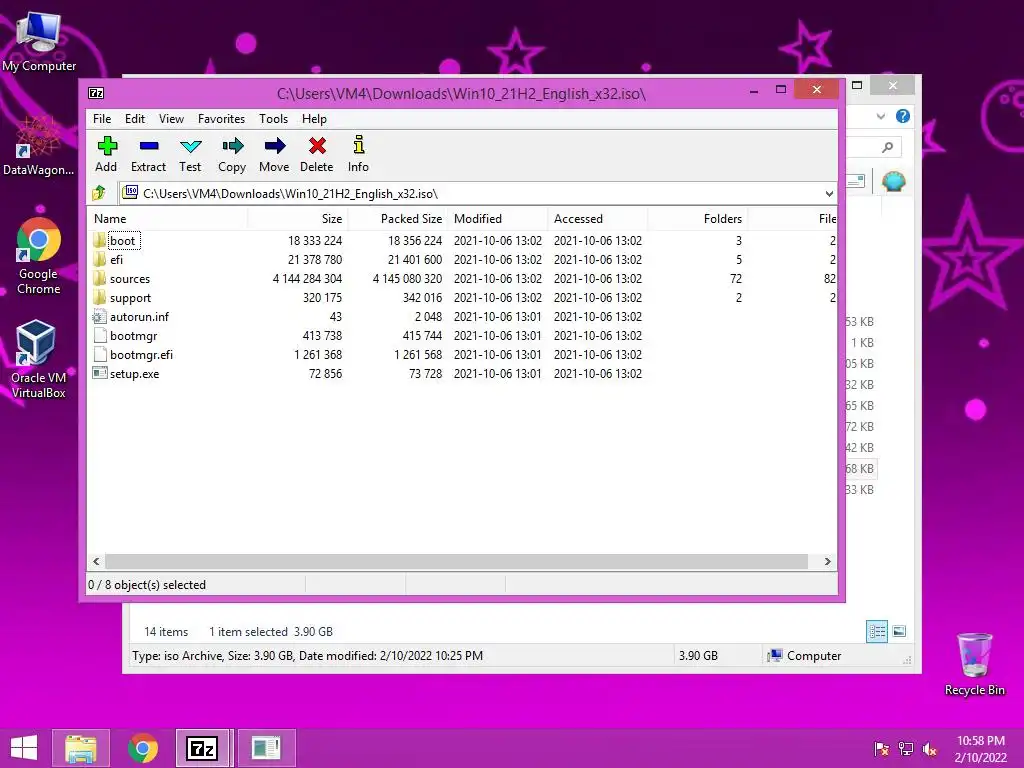Open Chrome from the taskbar

pyautogui.click(x=142, y=748)
